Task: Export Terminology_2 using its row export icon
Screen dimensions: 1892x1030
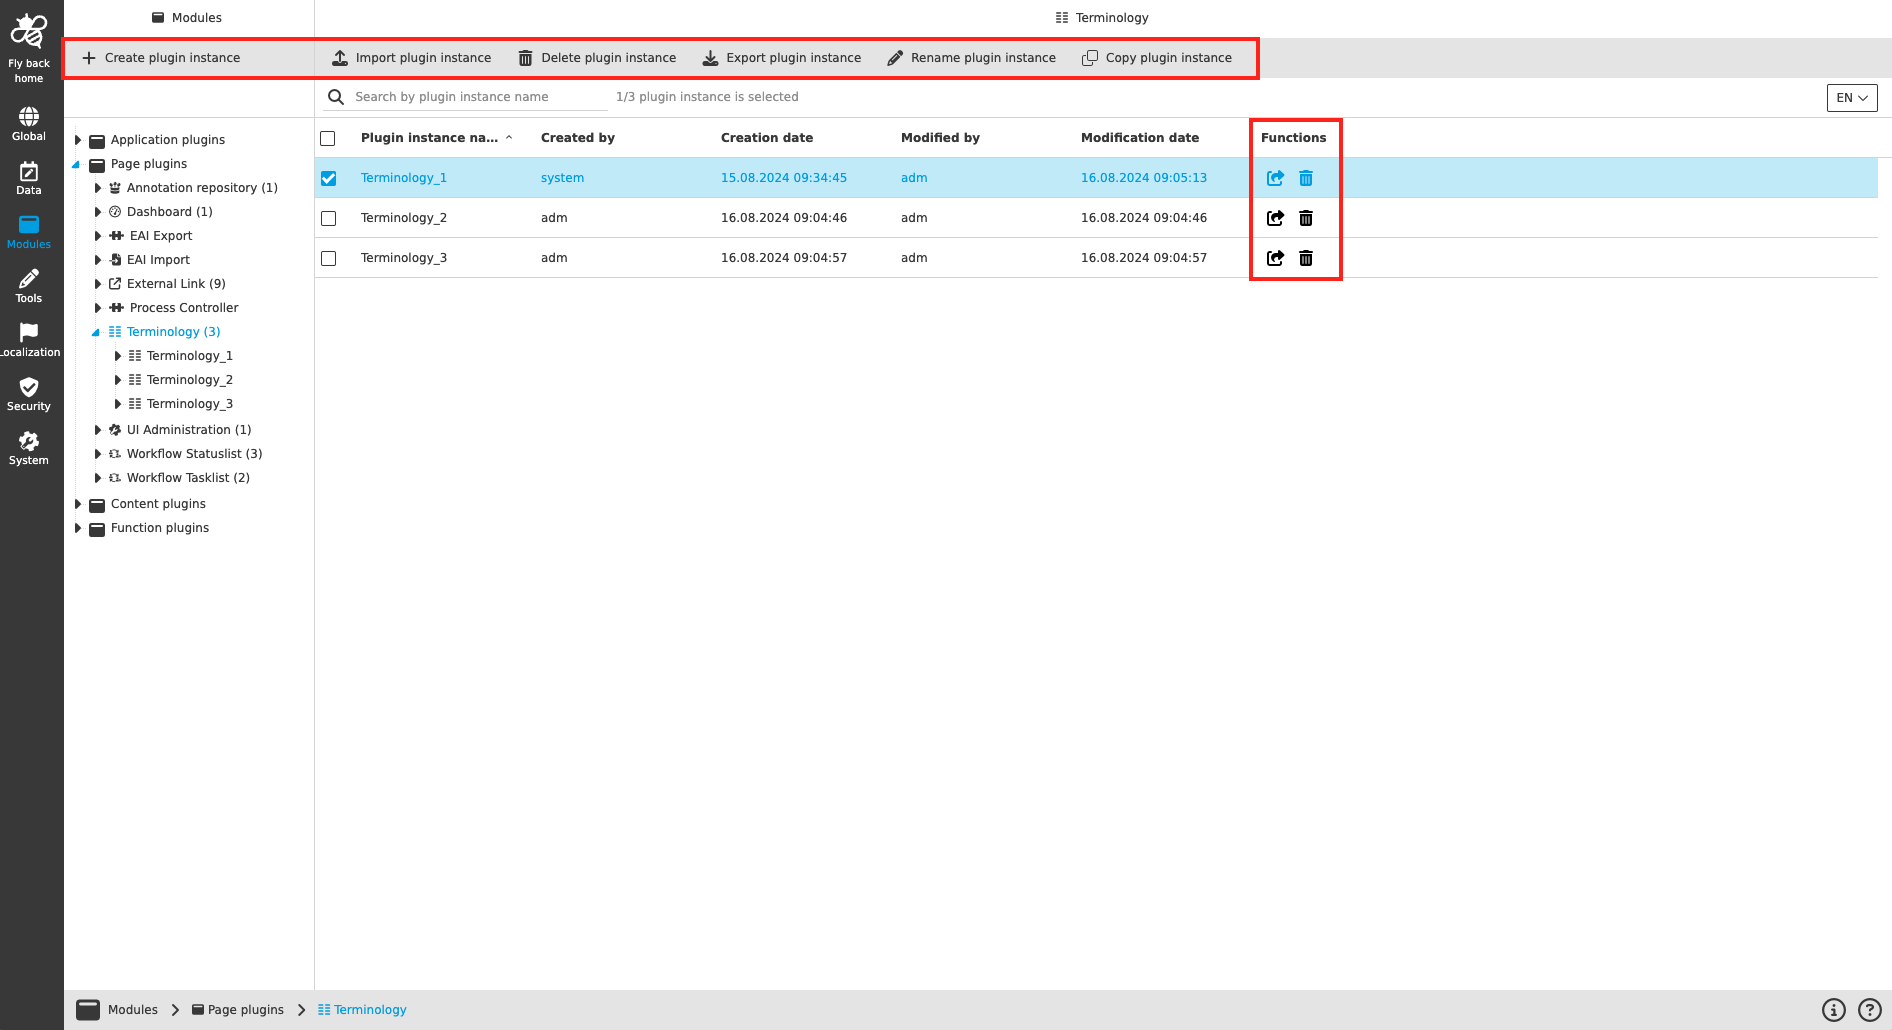Action: coord(1275,218)
